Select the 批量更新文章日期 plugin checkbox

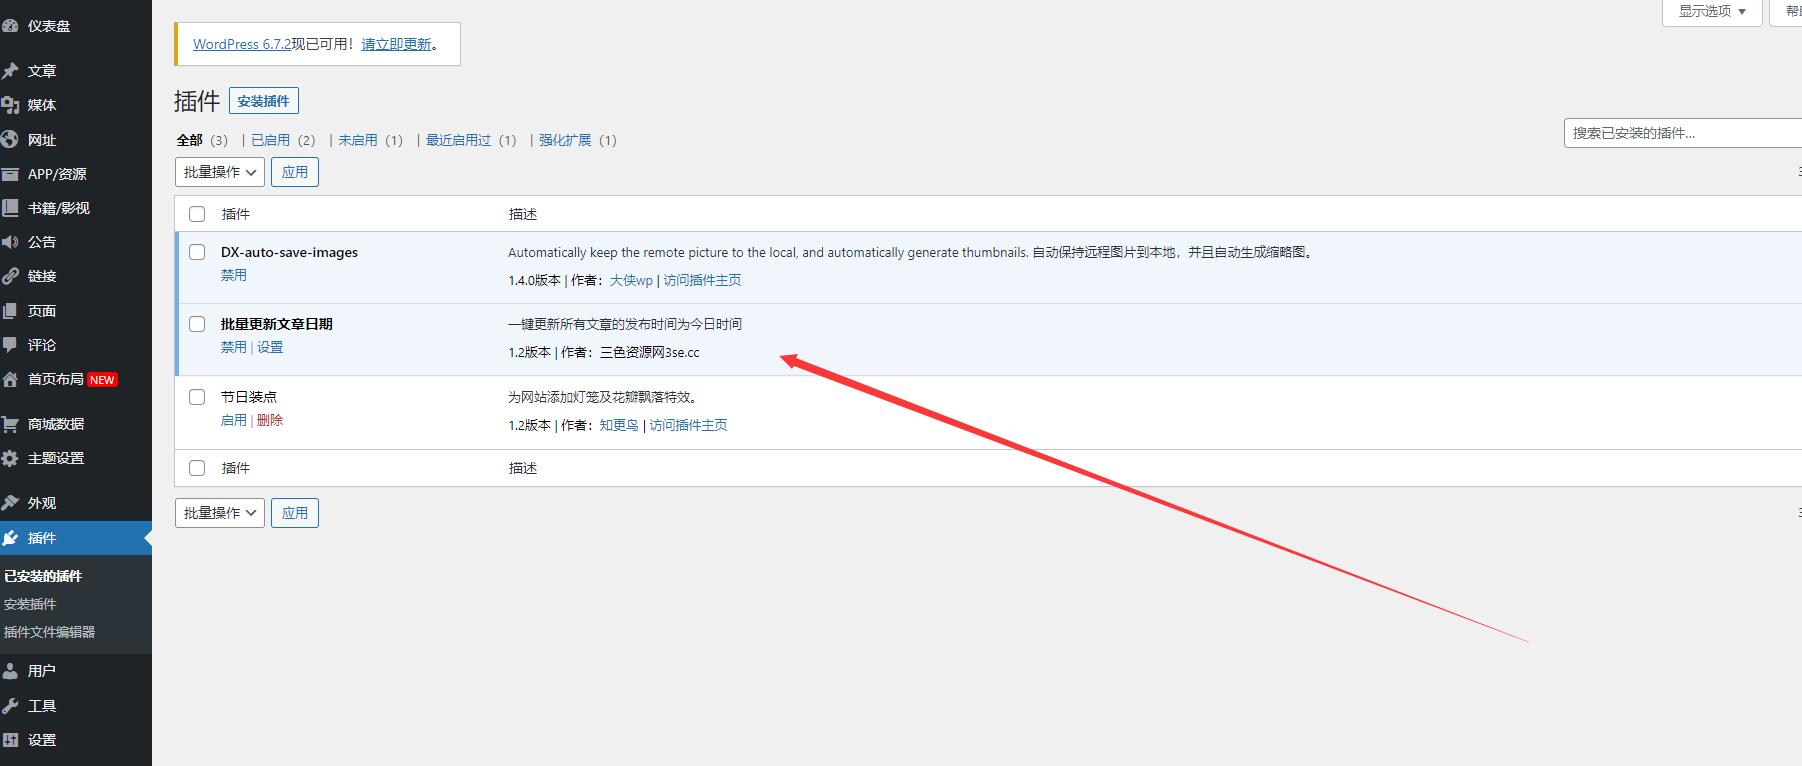pyautogui.click(x=197, y=324)
